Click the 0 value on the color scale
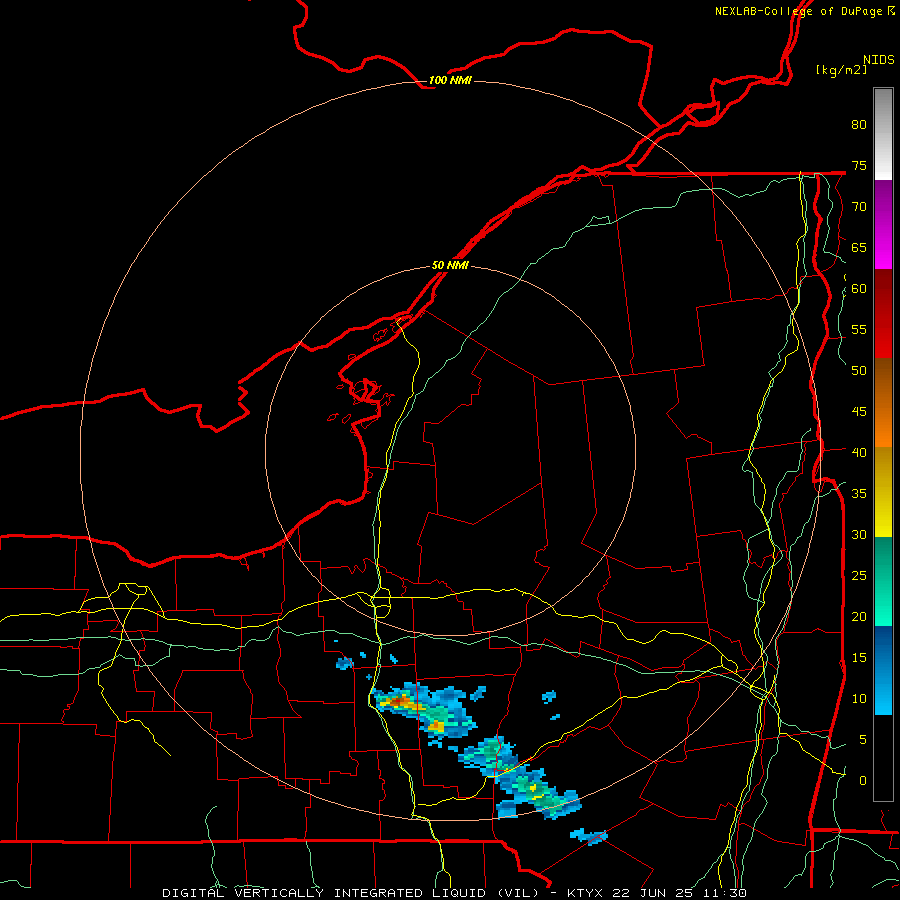Image resolution: width=900 pixels, height=900 pixels. 863,781
